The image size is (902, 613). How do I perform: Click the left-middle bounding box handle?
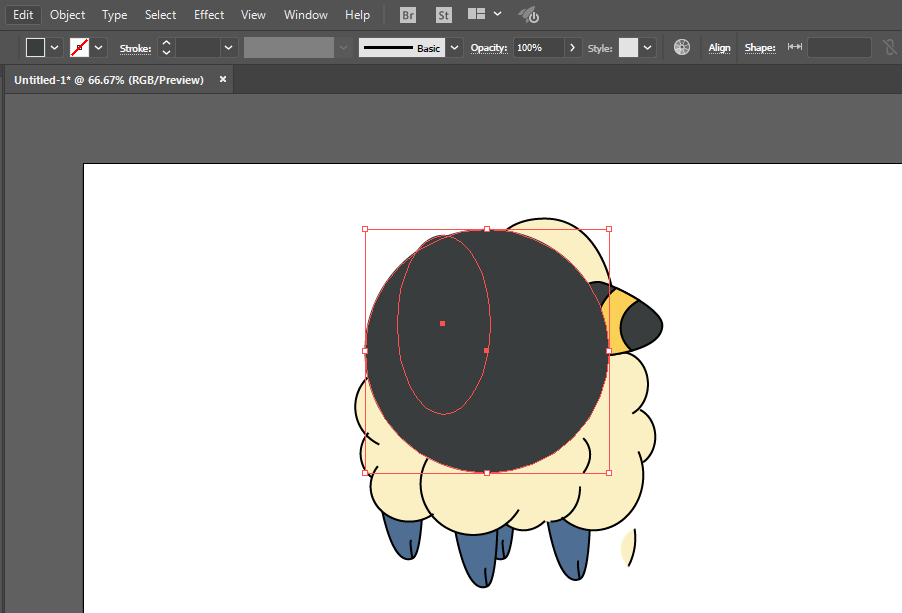365,351
